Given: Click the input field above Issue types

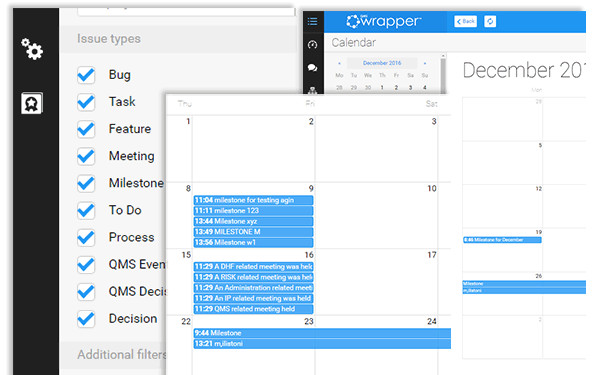Looking at the screenshot, I should (186, 11).
